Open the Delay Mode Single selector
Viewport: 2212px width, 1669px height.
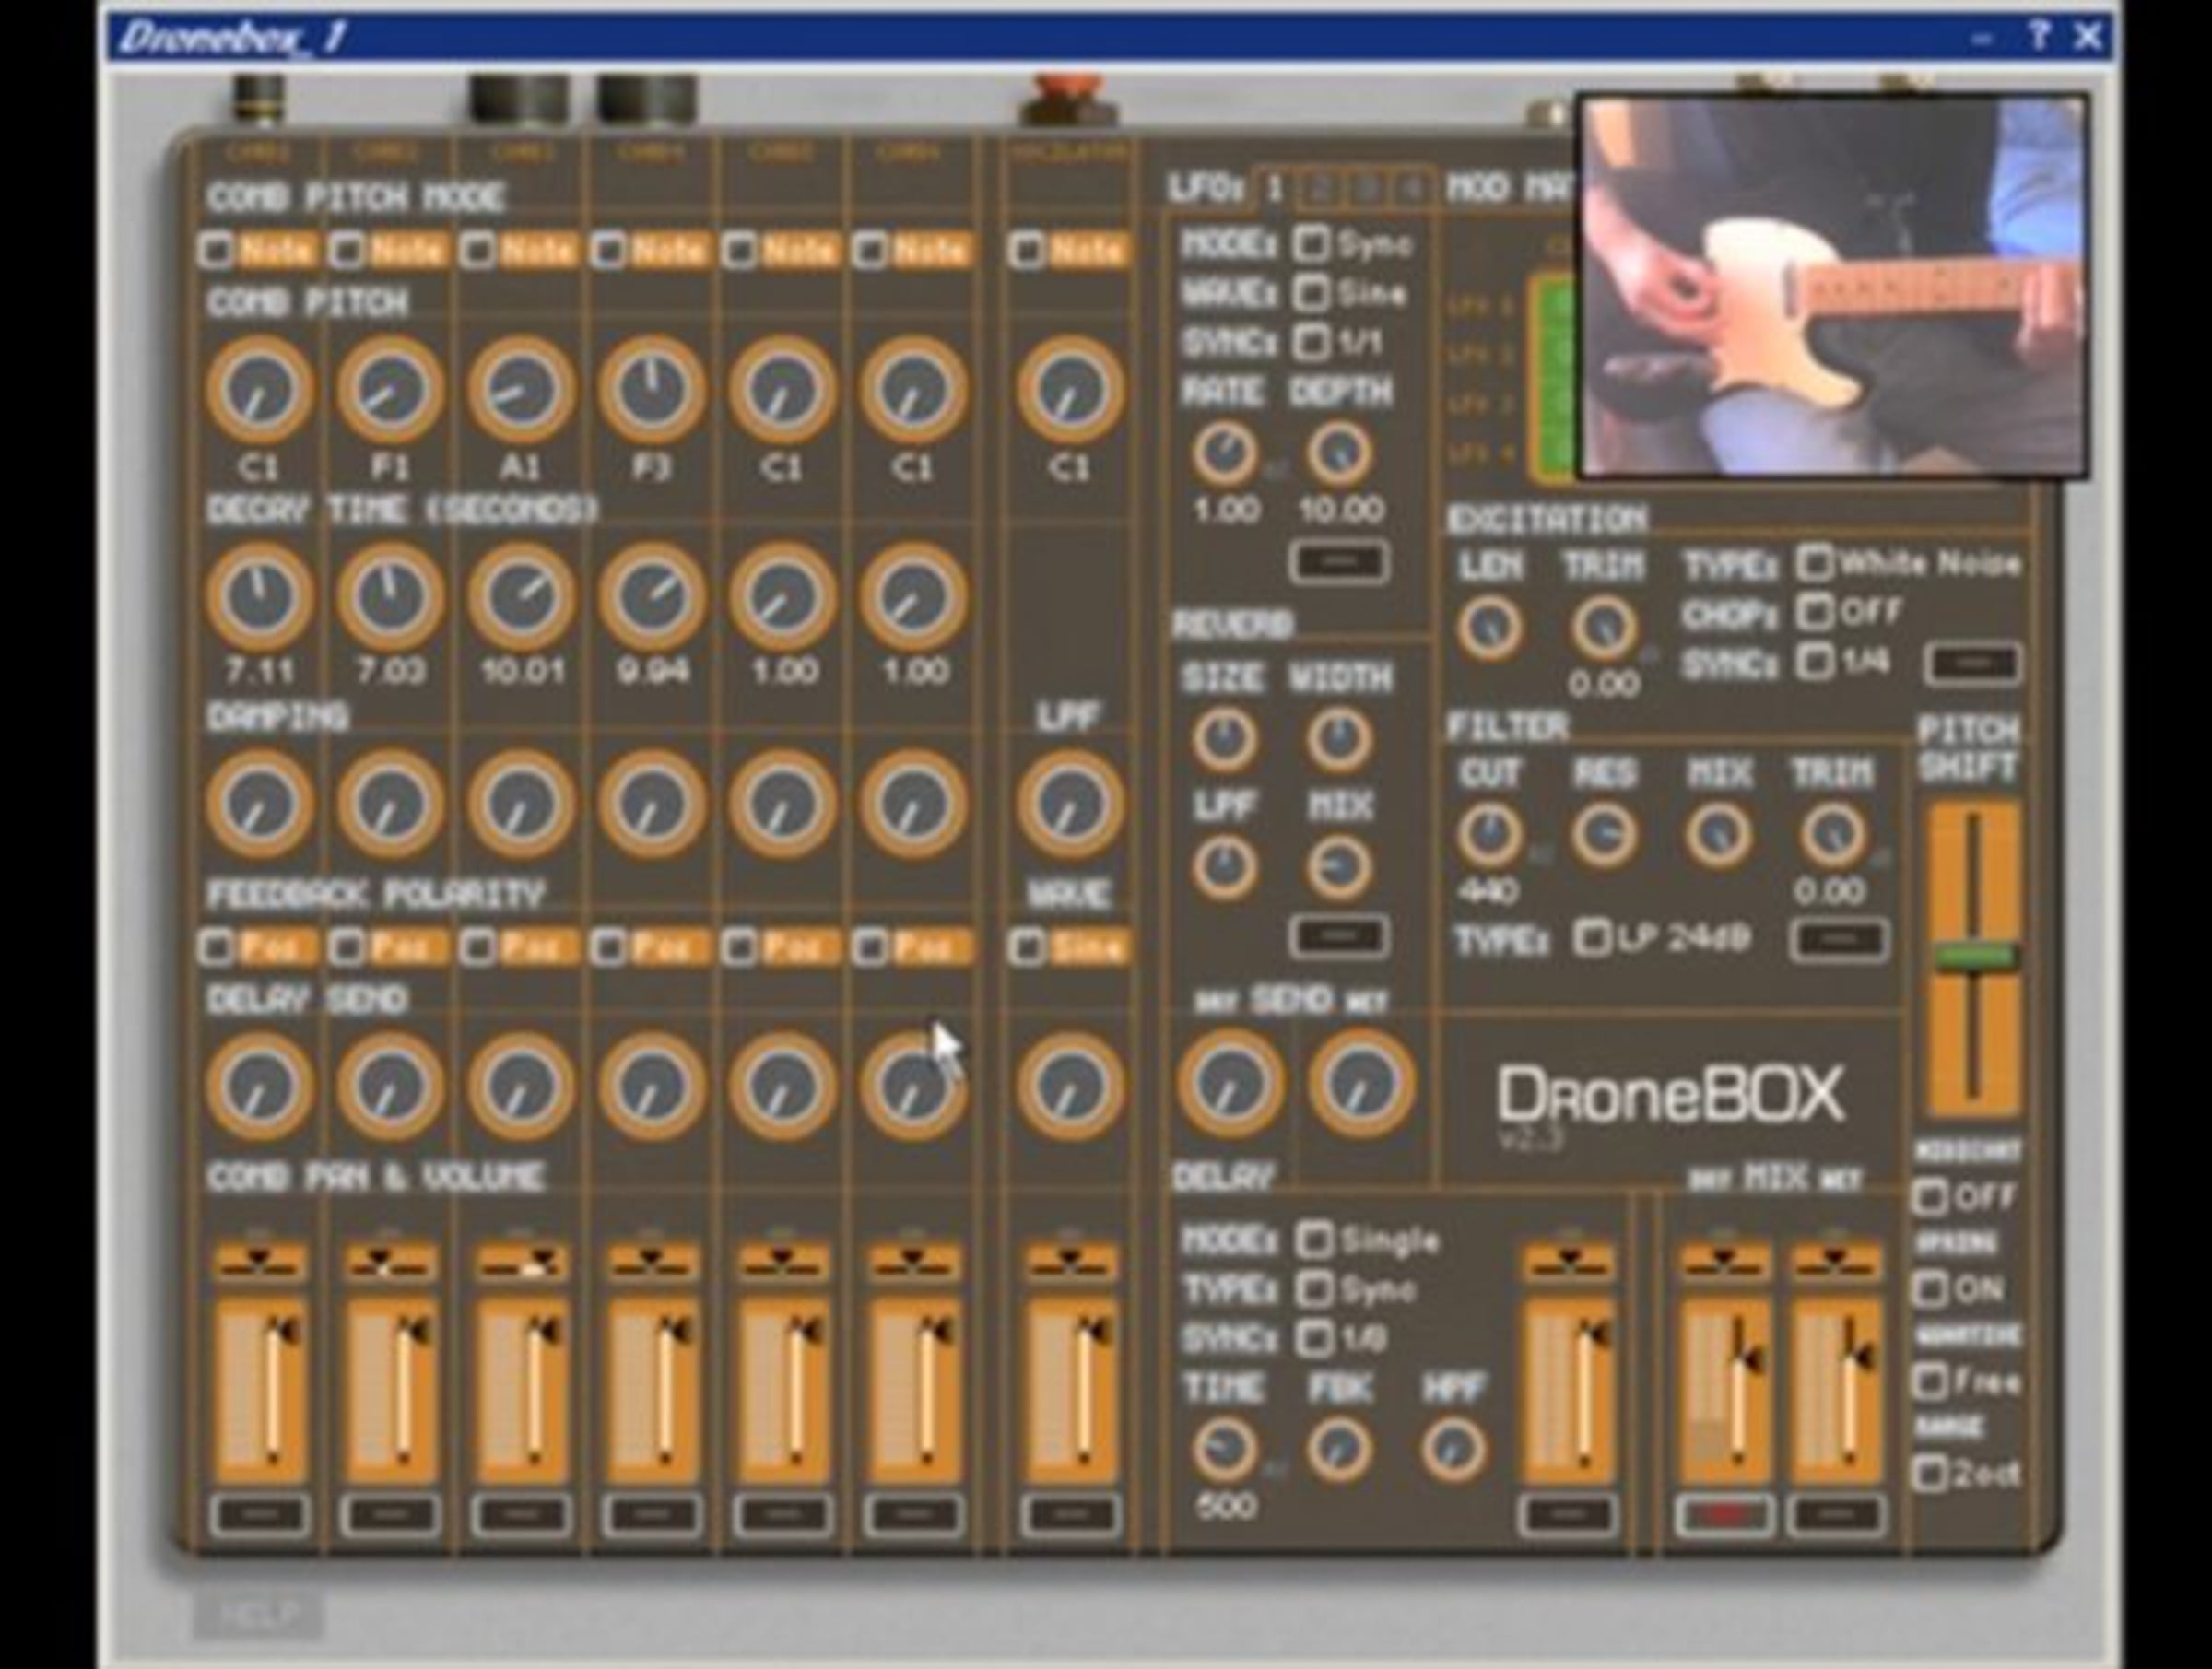coord(1314,1241)
